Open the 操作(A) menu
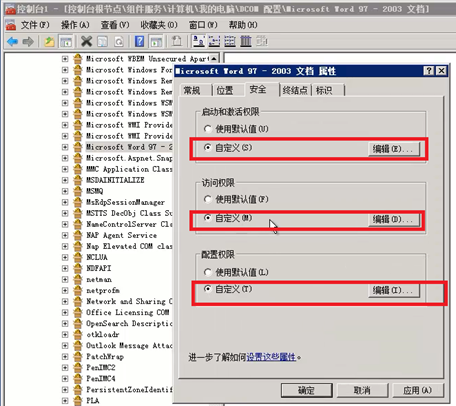This screenshot has height=406, width=456. [75, 25]
